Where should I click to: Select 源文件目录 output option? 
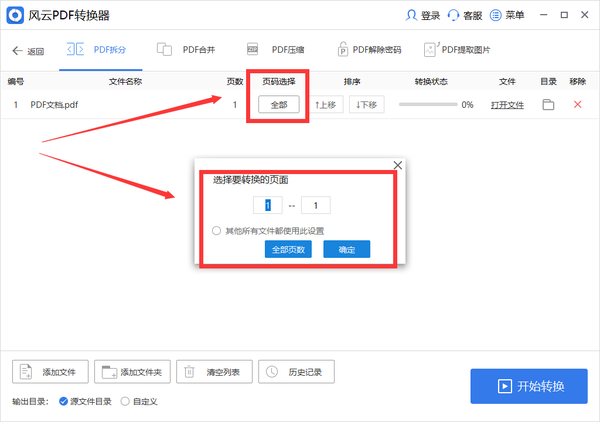pyautogui.click(x=64, y=401)
